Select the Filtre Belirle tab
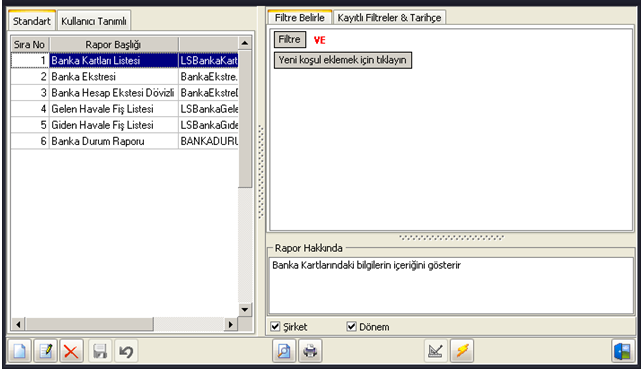Viewport: 643px width, 372px height. (300, 18)
